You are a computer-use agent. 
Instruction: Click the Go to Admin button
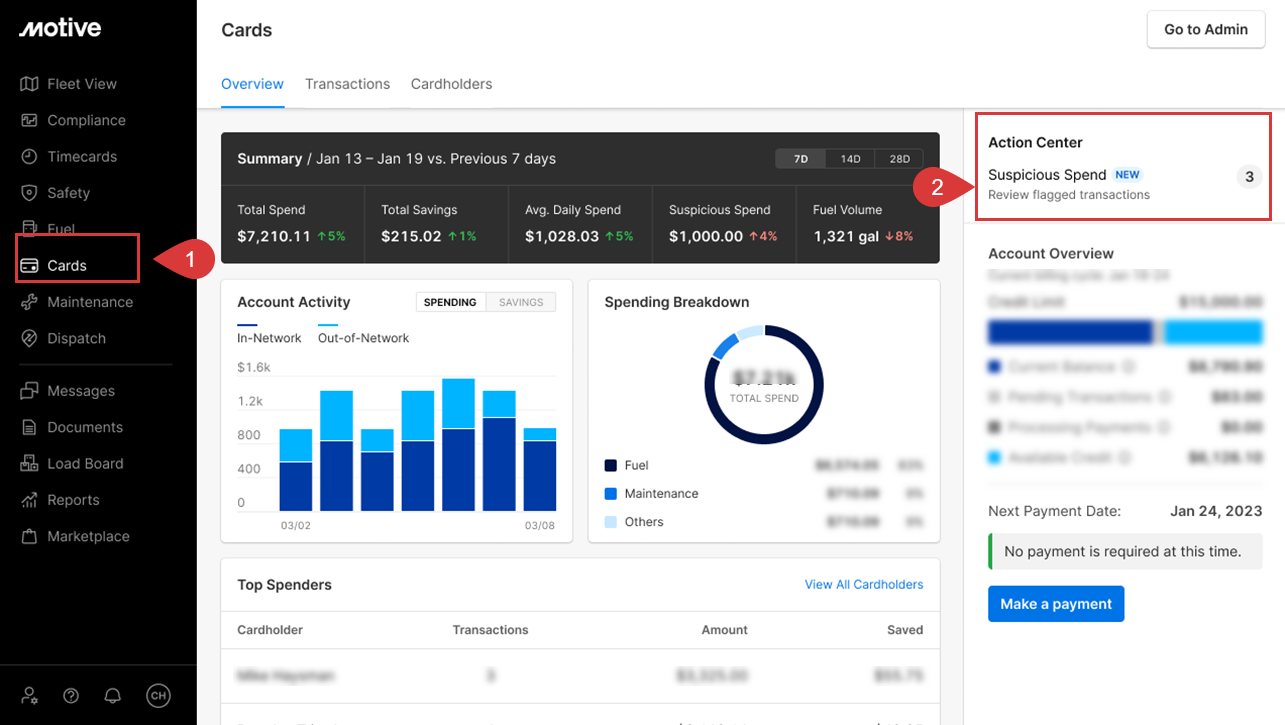(1205, 30)
